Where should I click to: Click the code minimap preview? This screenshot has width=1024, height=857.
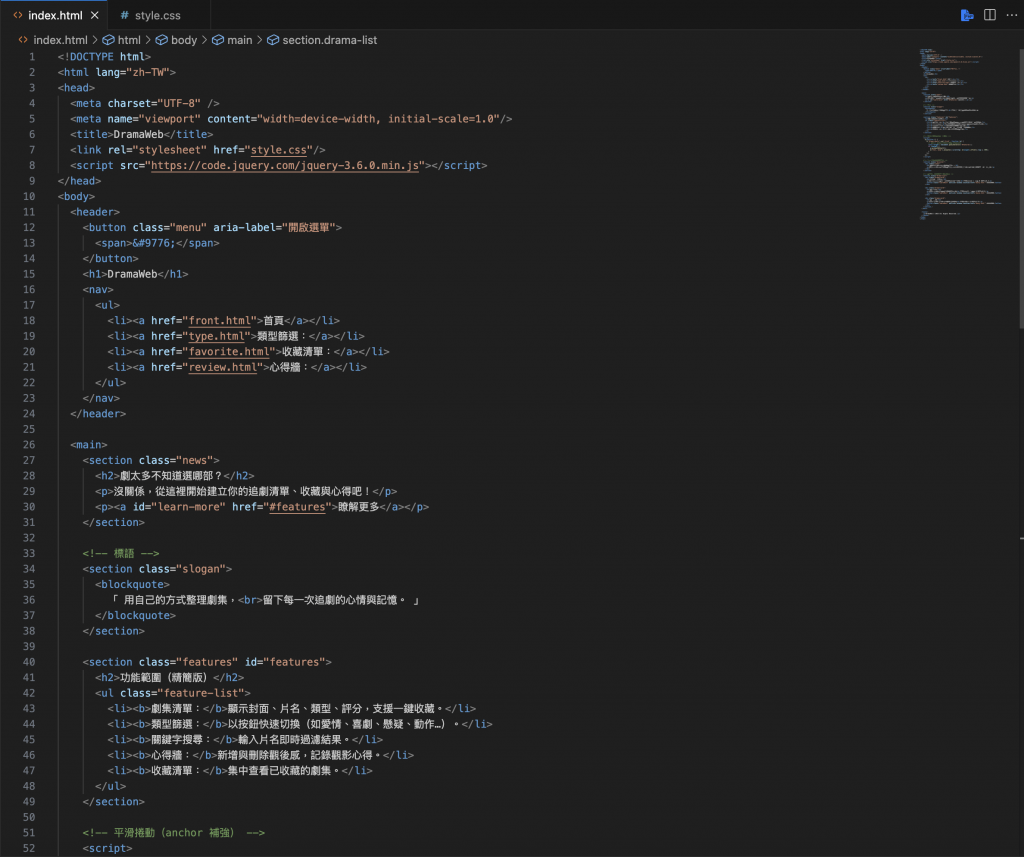(x=960, y=134)
